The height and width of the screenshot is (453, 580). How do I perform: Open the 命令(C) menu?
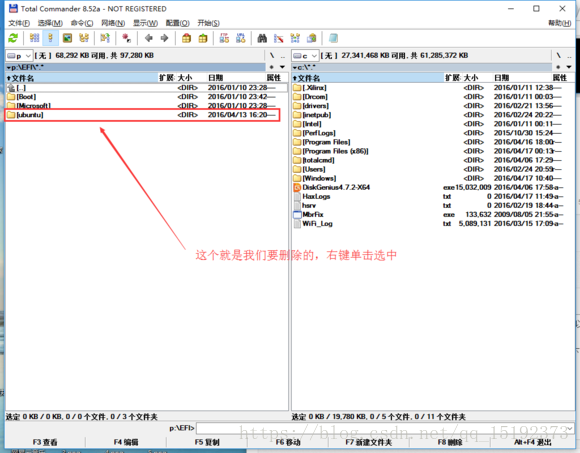82,23
